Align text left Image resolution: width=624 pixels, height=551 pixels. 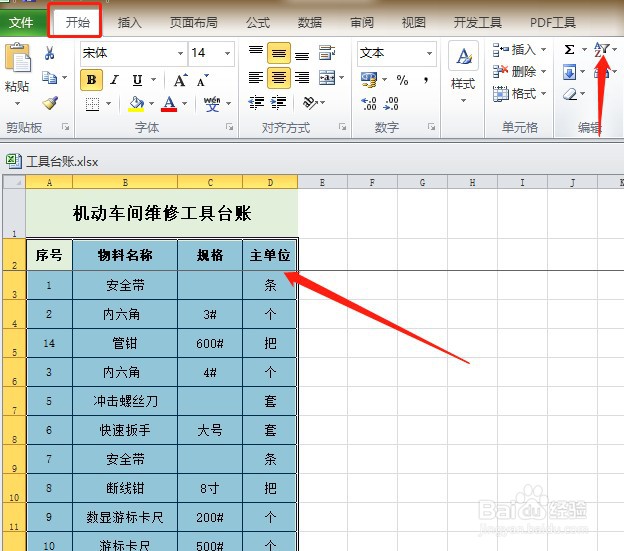point(255,77)
